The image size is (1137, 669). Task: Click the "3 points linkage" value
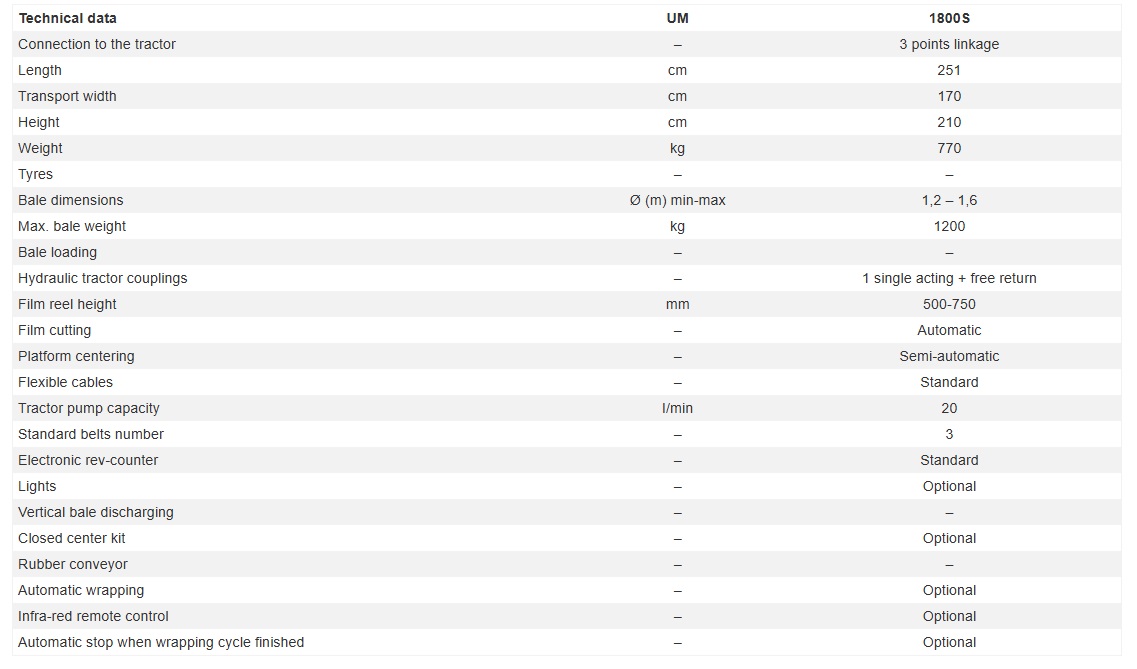(x=949, y=44)
